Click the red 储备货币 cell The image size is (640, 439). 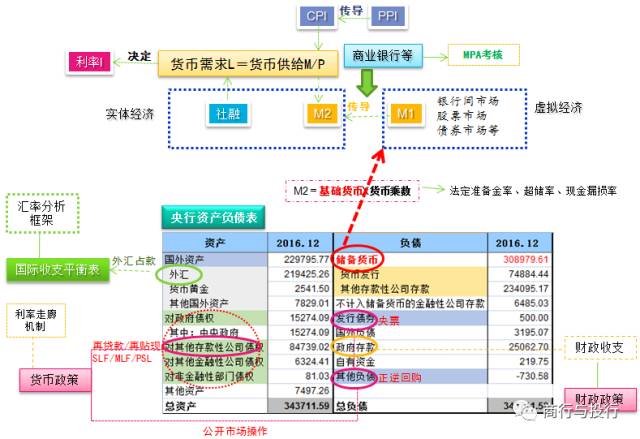[357, 259]
